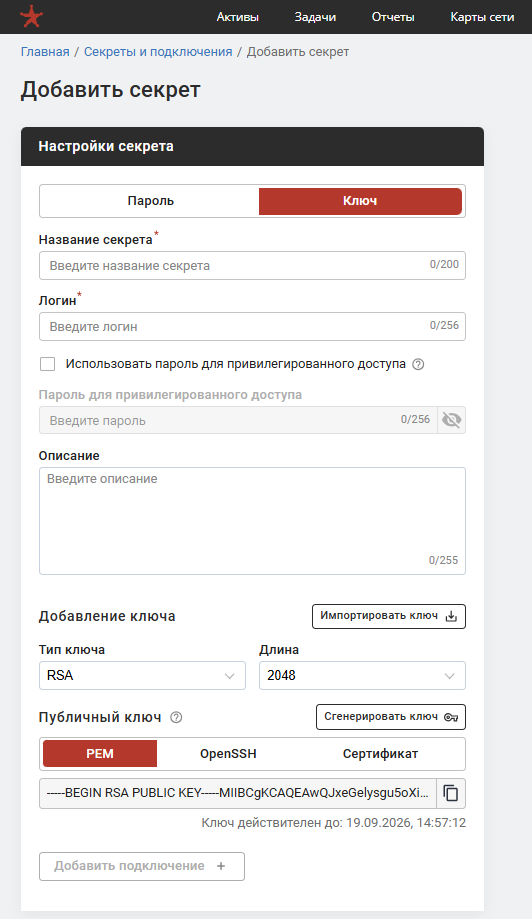Click the privileged access password field
The height and width of the screenshot is (919, 532).
(x=238, y=420)
